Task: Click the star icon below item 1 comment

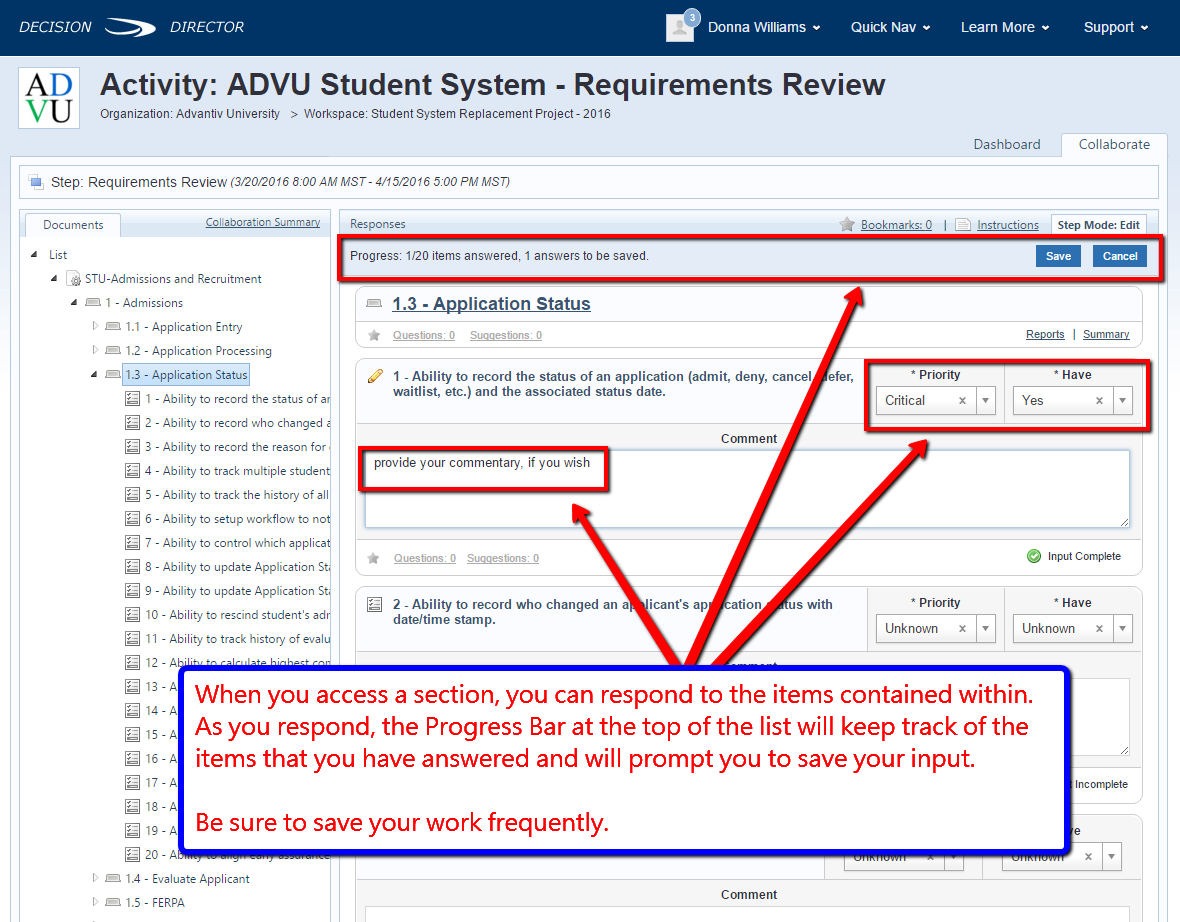Action: [x=373, y=558]
